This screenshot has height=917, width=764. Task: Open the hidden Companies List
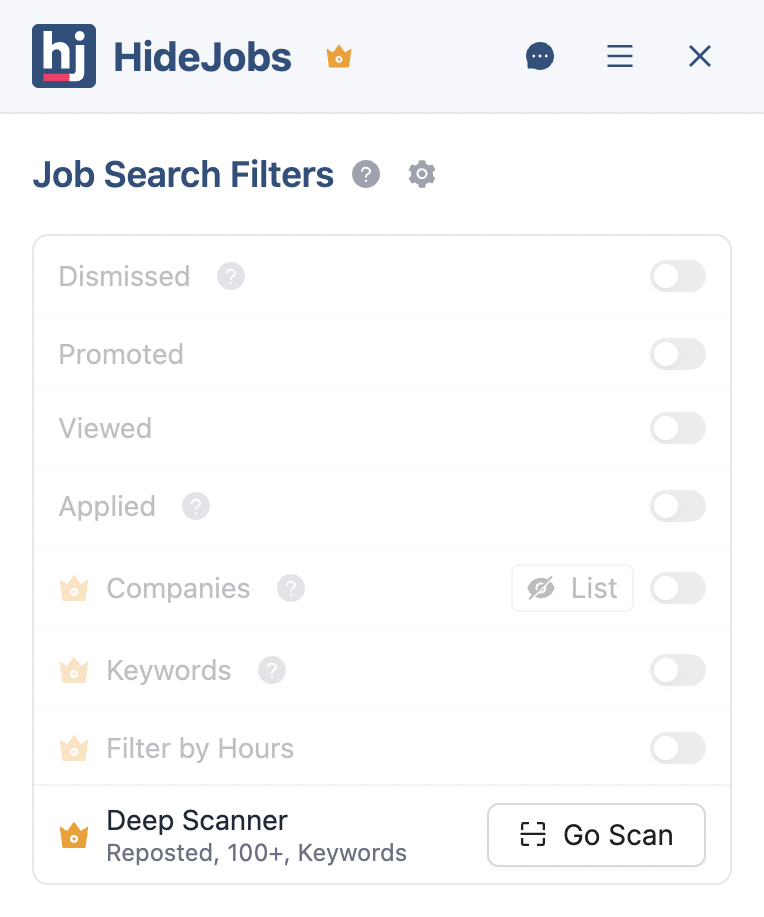pos(572,588)
